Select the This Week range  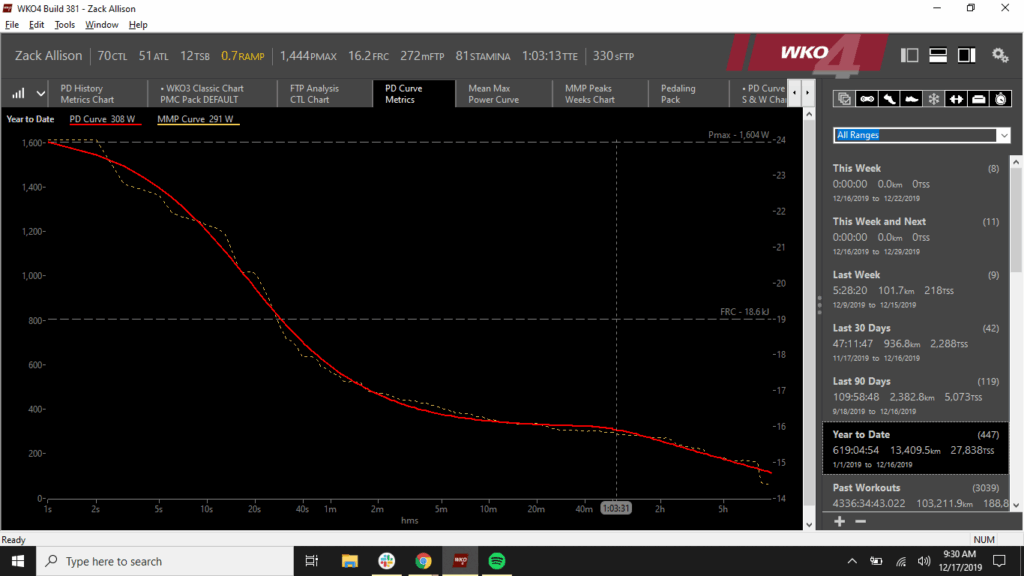point(915,183)
